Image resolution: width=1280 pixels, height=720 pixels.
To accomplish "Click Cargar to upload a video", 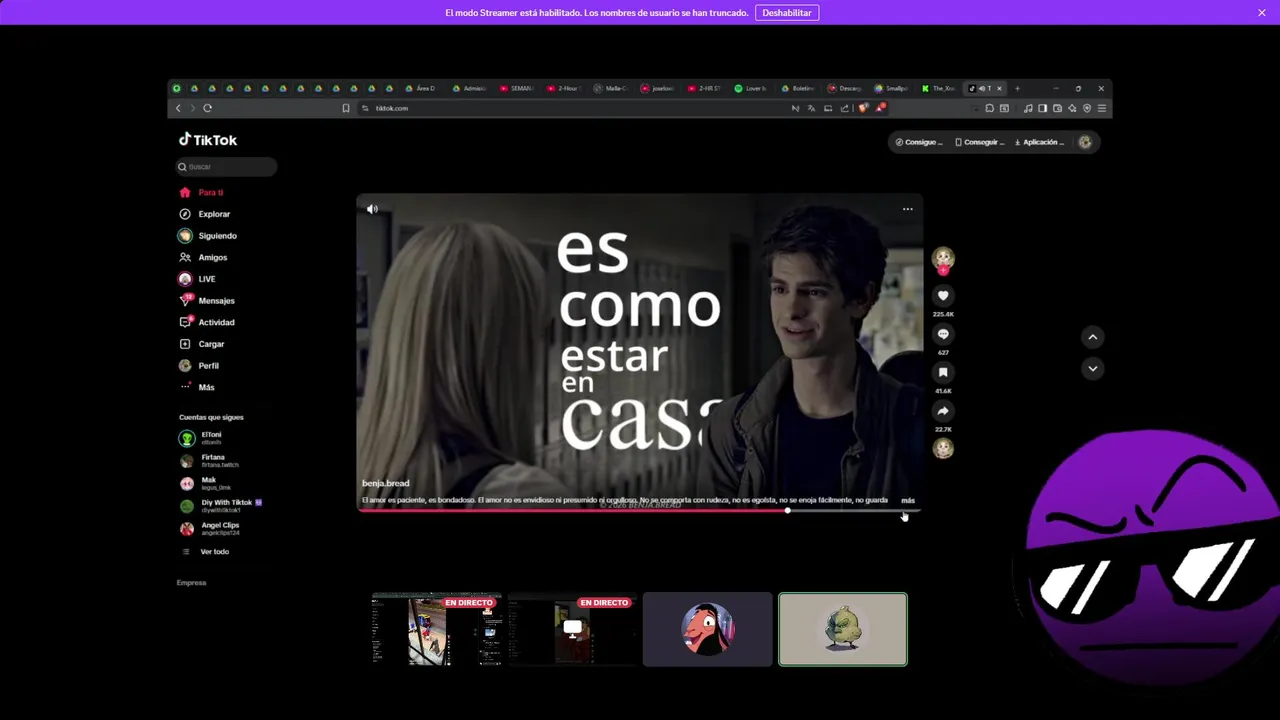I will click(x=202, y=344).
